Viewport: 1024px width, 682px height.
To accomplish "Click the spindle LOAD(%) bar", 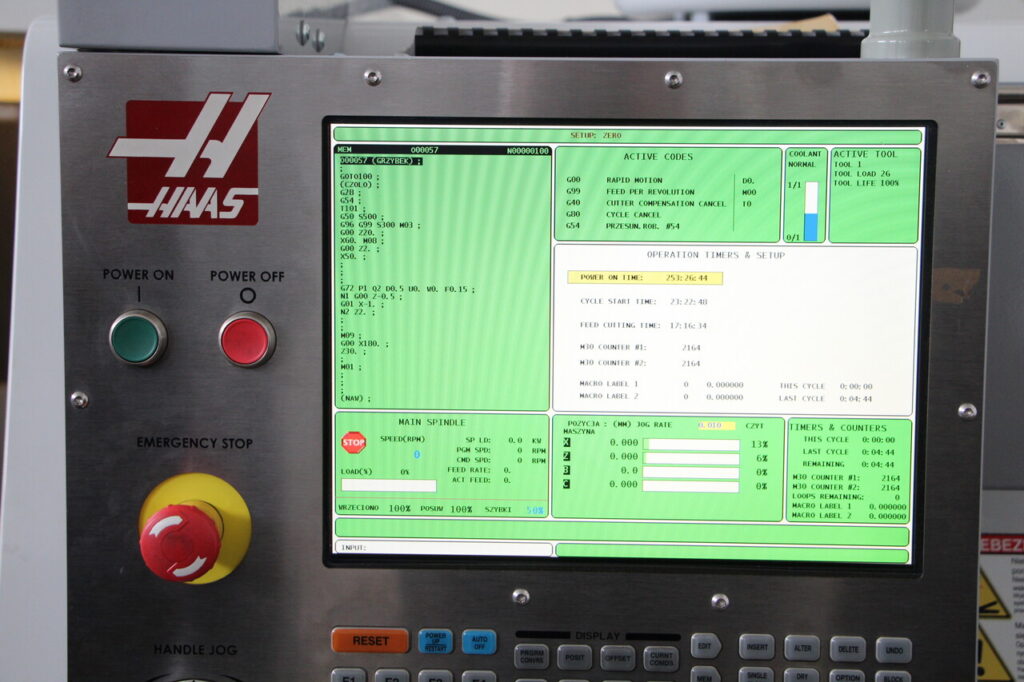I will click(388, 486).
